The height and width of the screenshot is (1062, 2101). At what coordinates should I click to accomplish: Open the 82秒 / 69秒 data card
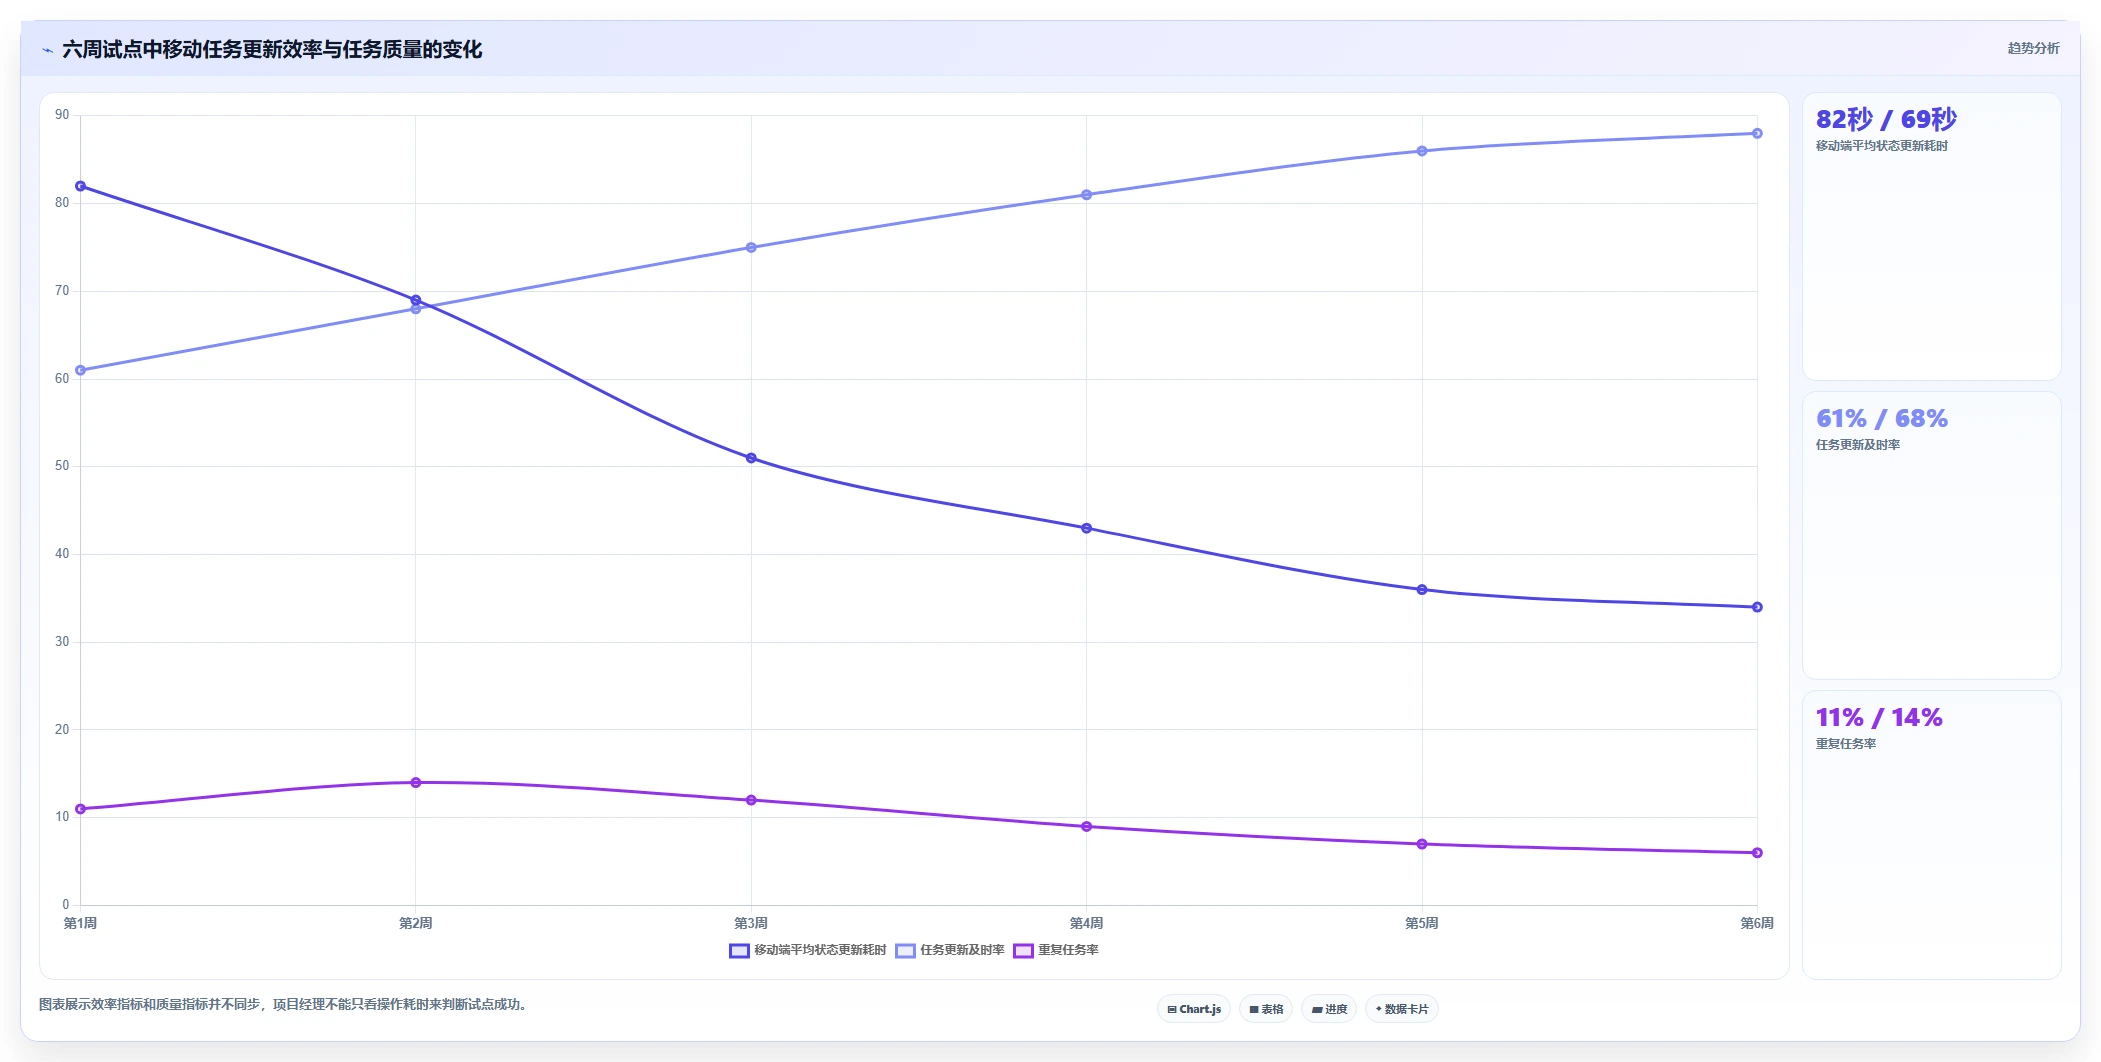click(1931, 236)
